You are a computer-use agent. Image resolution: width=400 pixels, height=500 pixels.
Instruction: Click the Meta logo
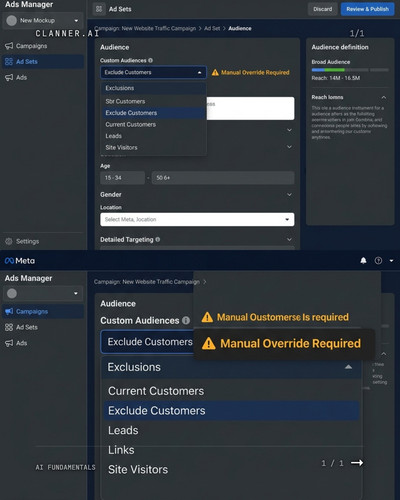[20, 261]
